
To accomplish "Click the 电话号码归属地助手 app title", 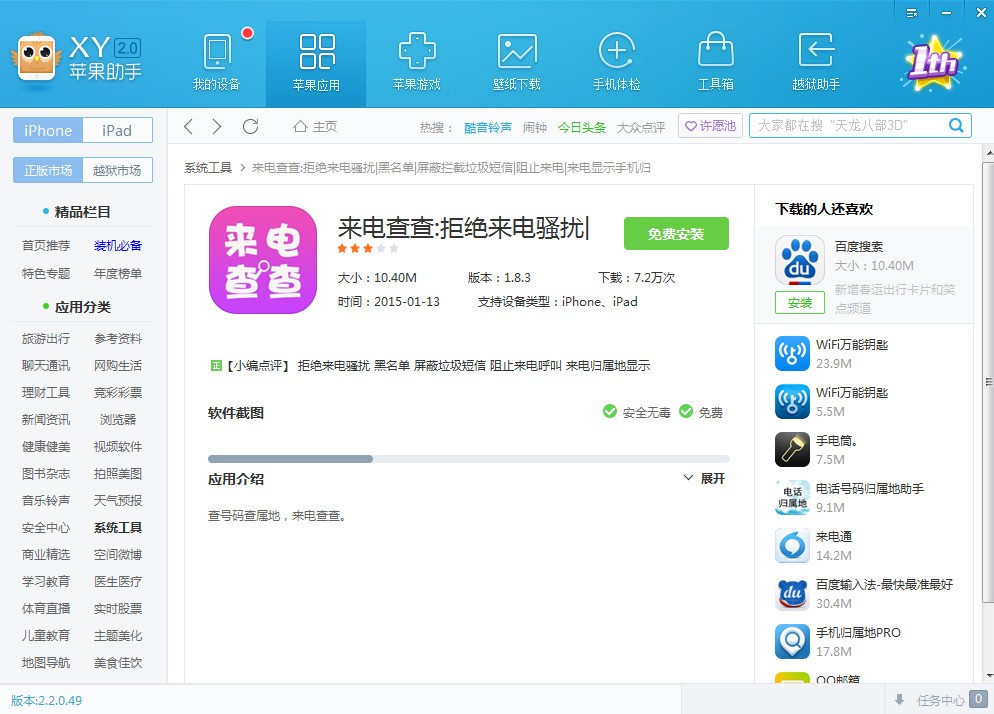I will pyautogui.click(x=870, y=488).
